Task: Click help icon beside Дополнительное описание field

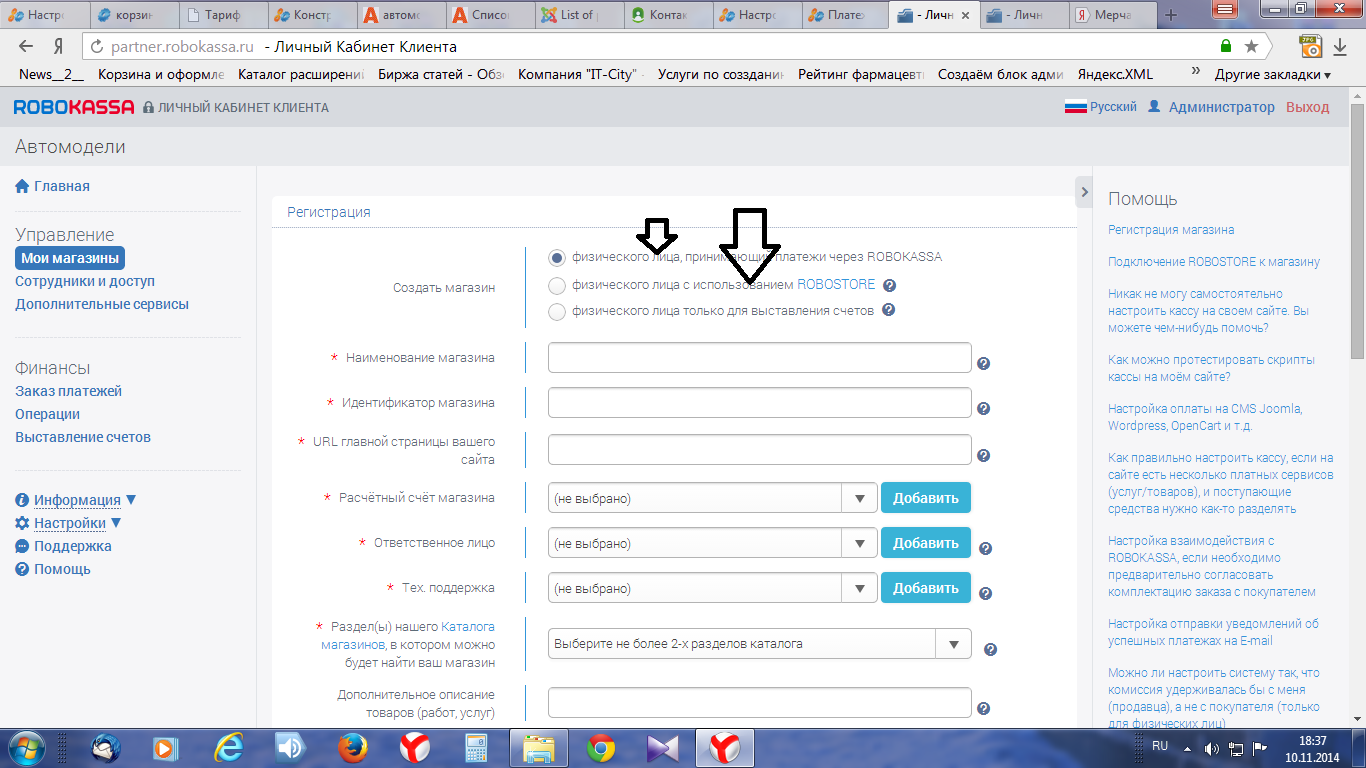Action: [983, 709]
